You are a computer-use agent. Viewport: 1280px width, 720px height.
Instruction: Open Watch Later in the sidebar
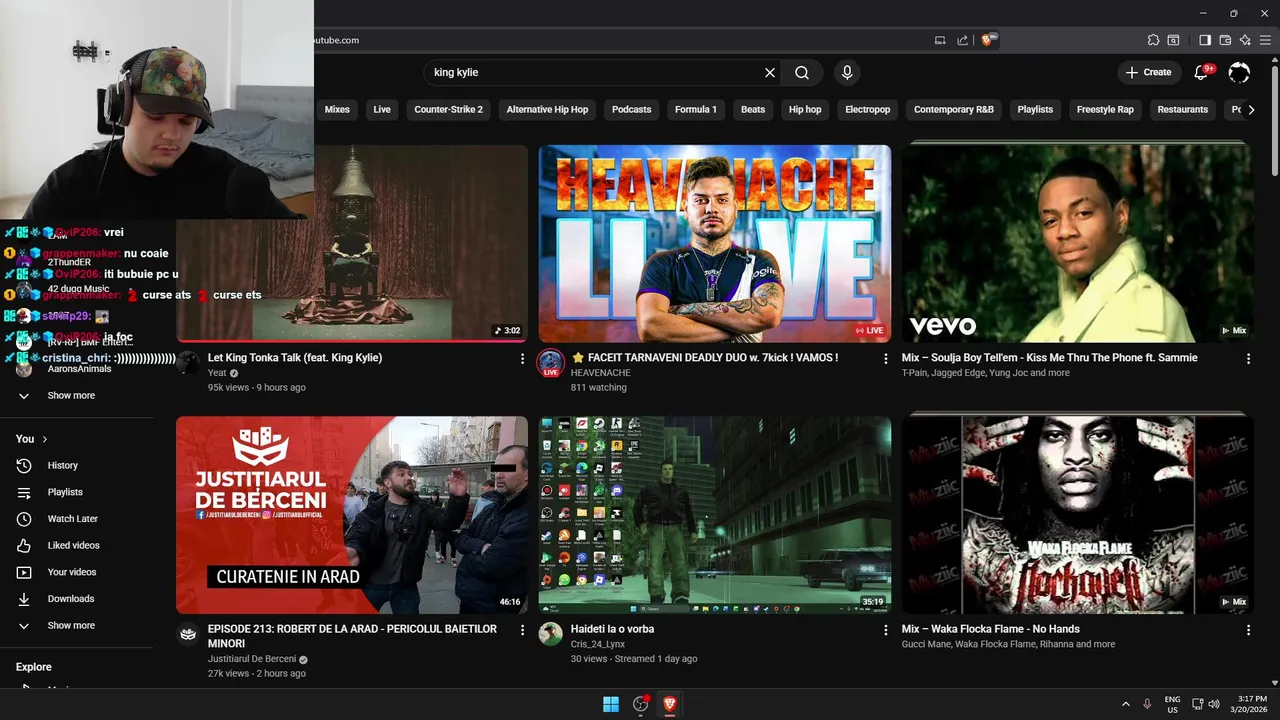tap(75, 519)
